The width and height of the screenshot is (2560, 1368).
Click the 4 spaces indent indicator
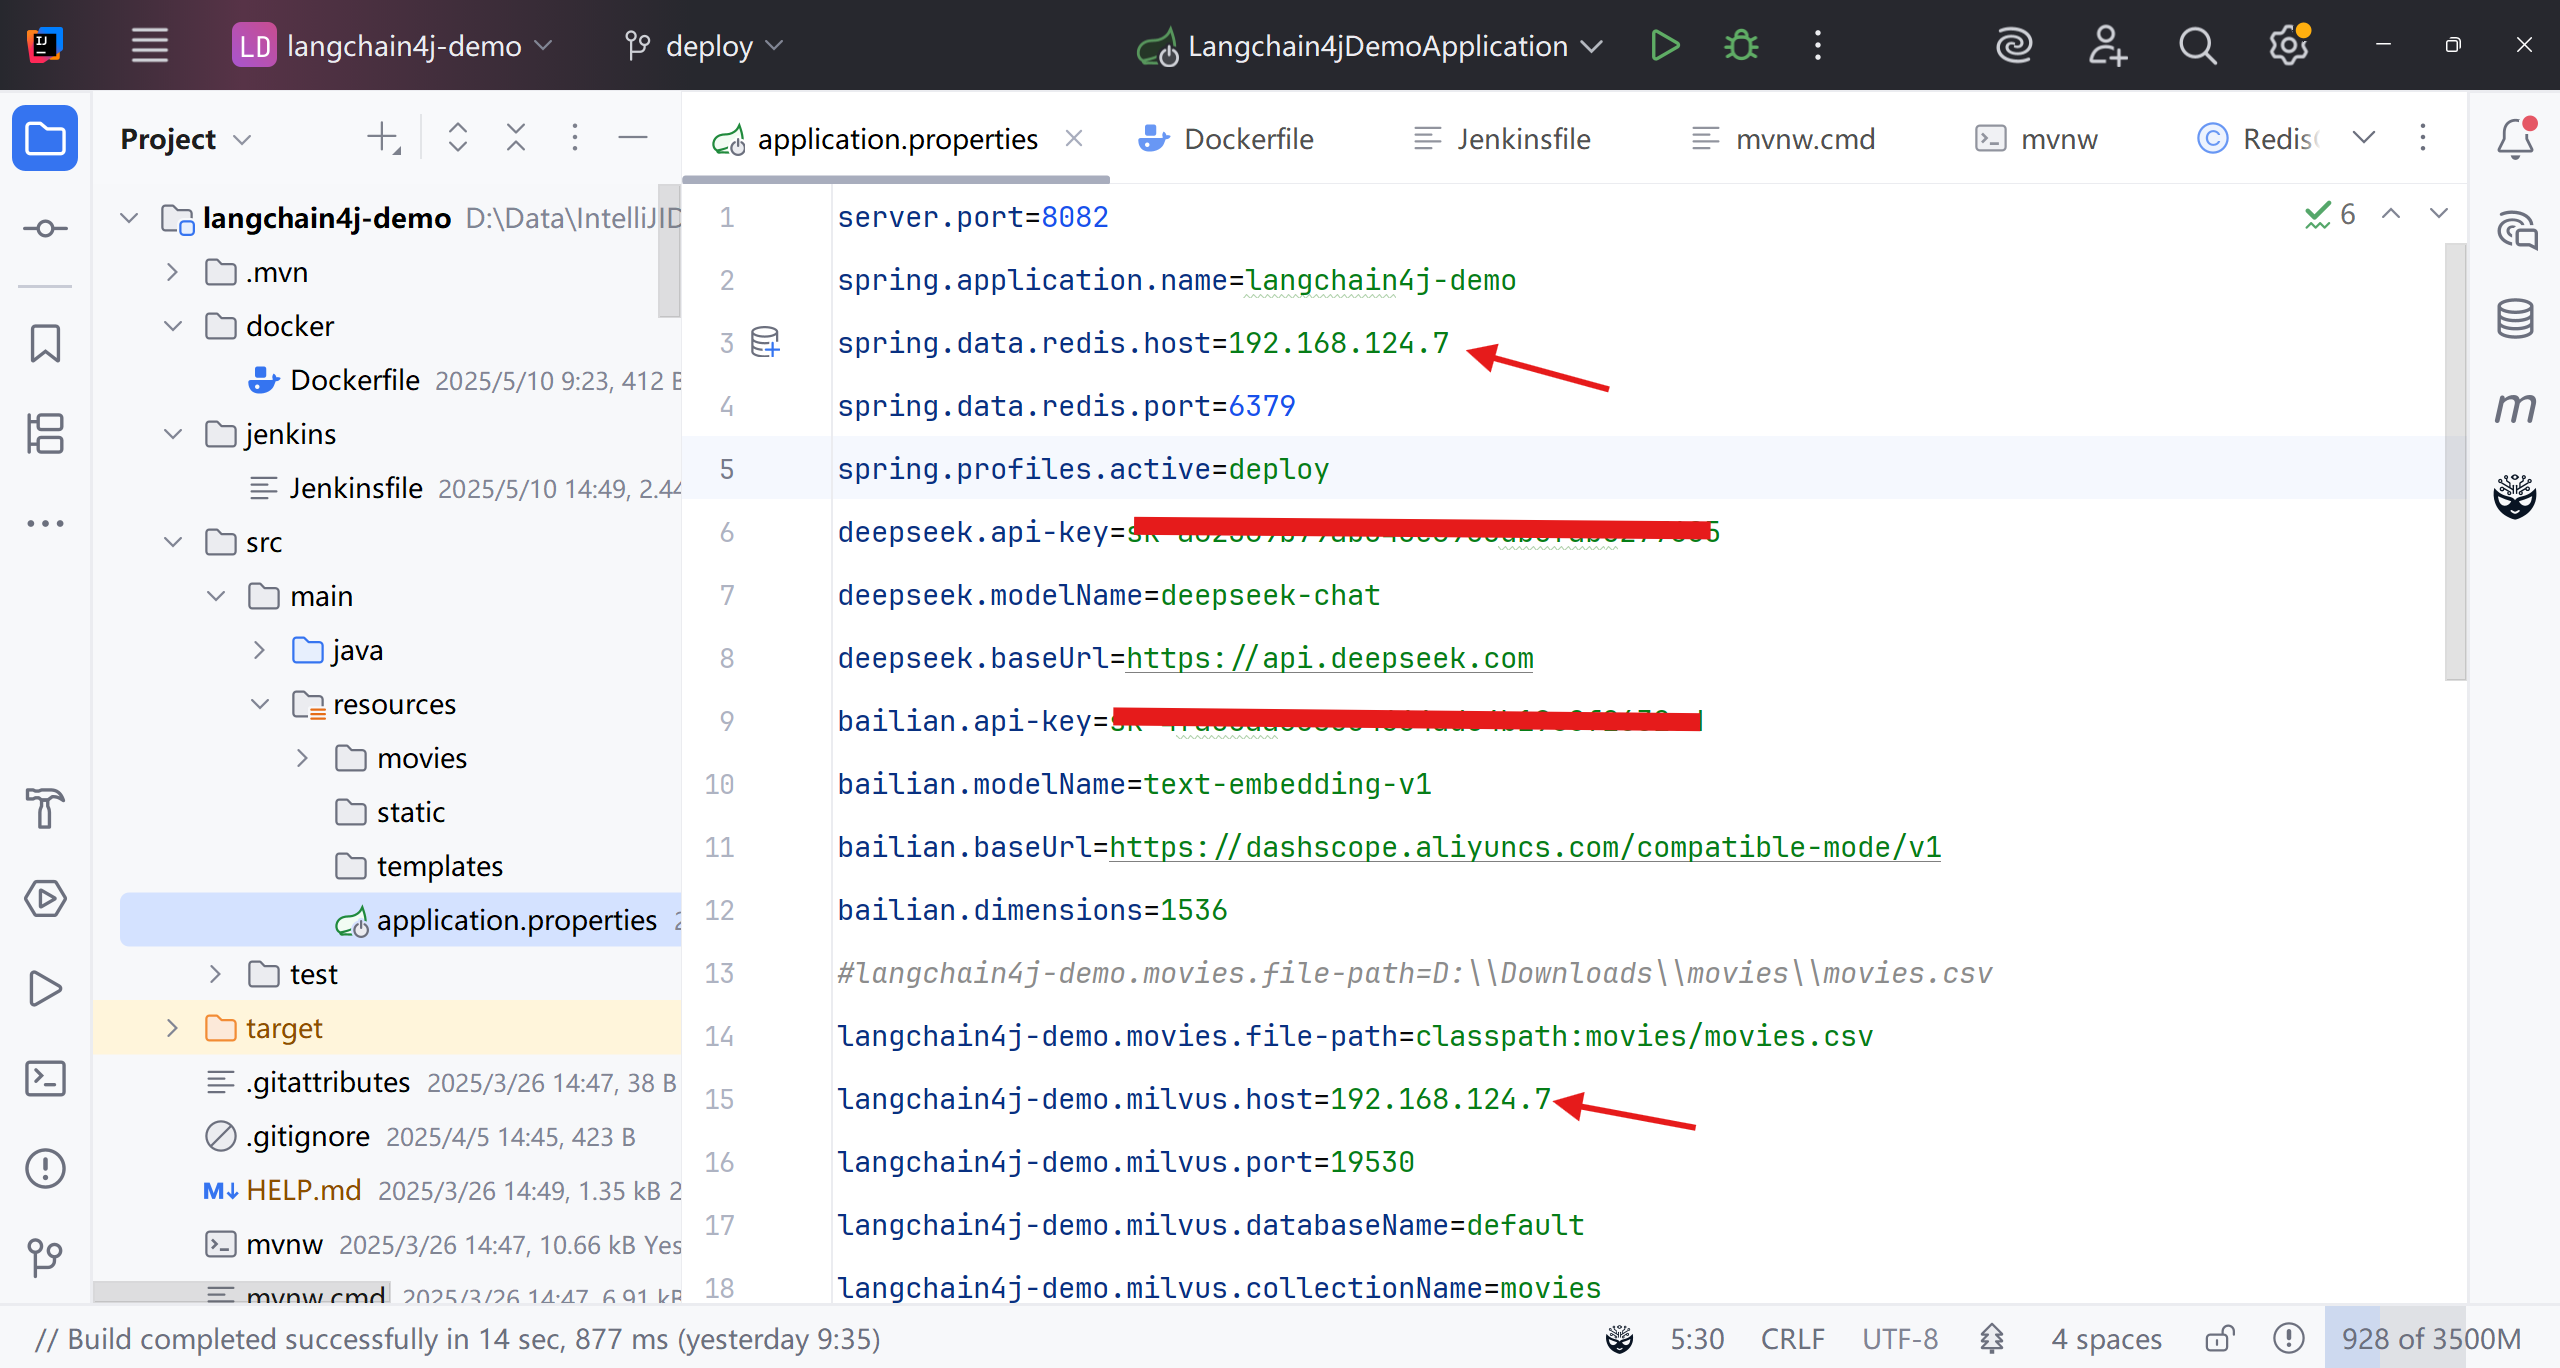tap(2106, 1338)
